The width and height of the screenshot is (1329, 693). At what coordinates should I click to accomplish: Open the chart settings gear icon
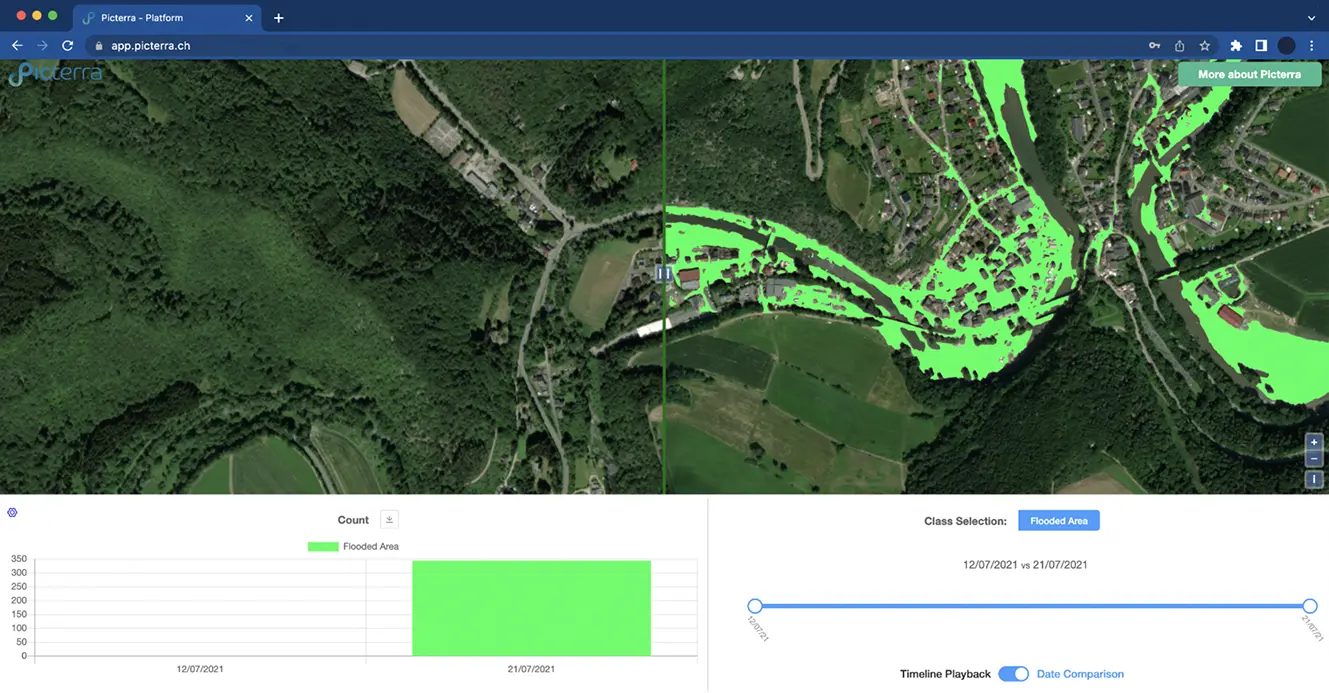coord(12,513)
